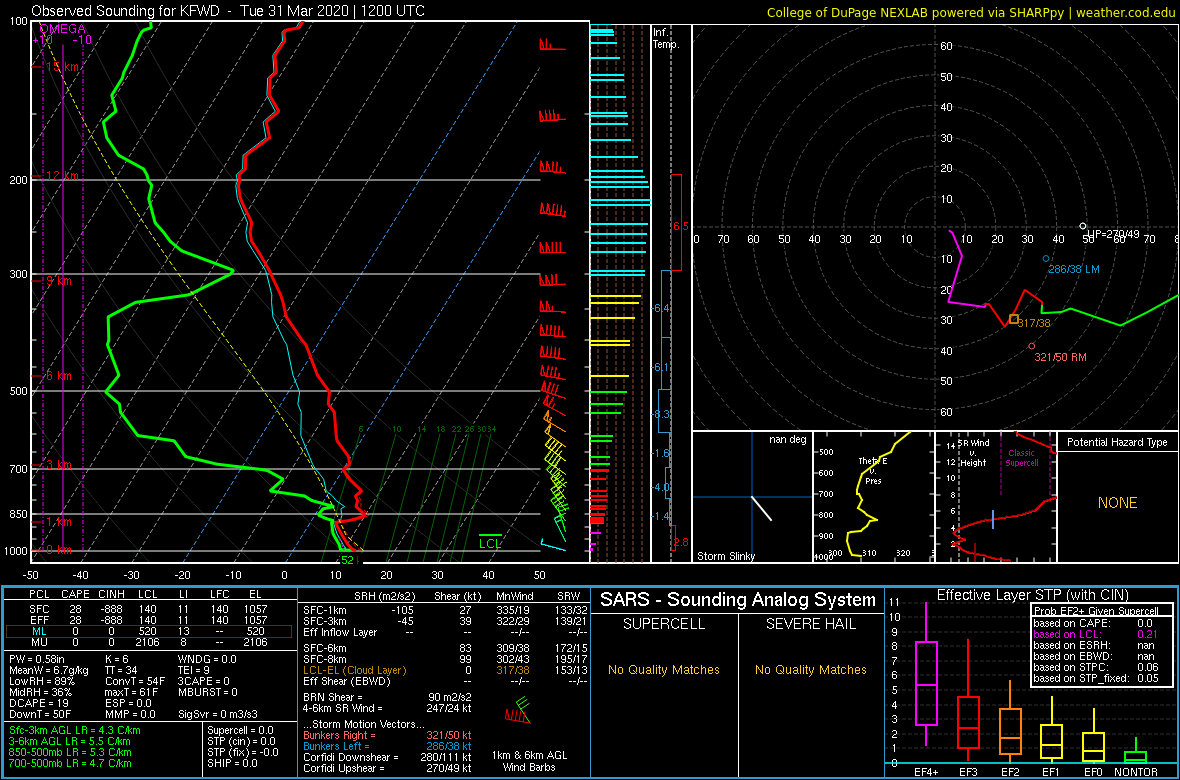The height and width of the screenshot is (780, 1180).
Task: Click the green LCL marker on the skew-T
Action: pos(489,542)
